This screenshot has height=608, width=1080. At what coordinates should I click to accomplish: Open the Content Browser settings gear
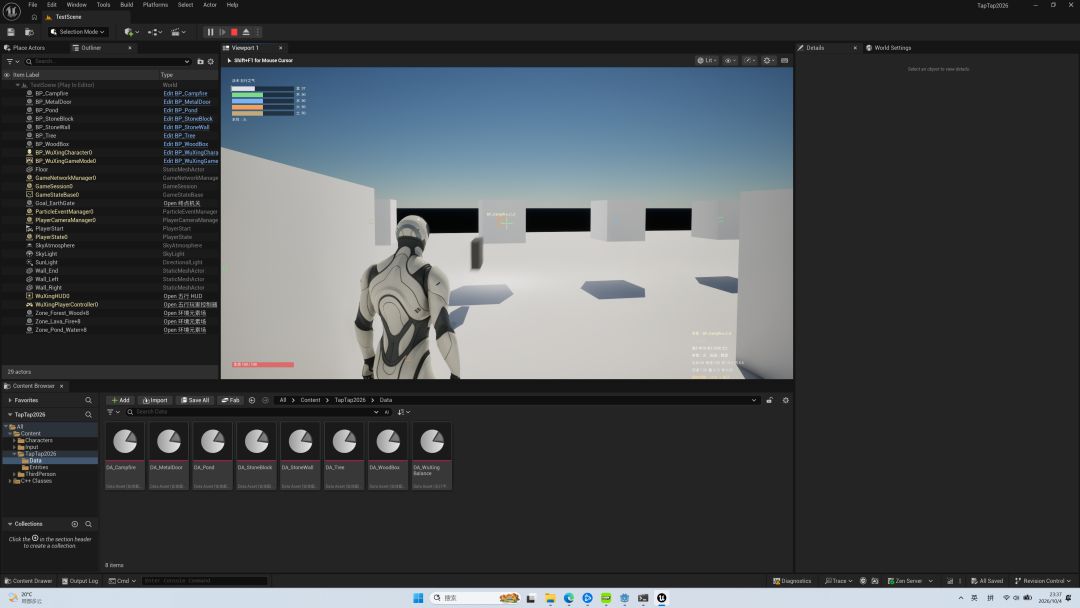pos(785,400)
